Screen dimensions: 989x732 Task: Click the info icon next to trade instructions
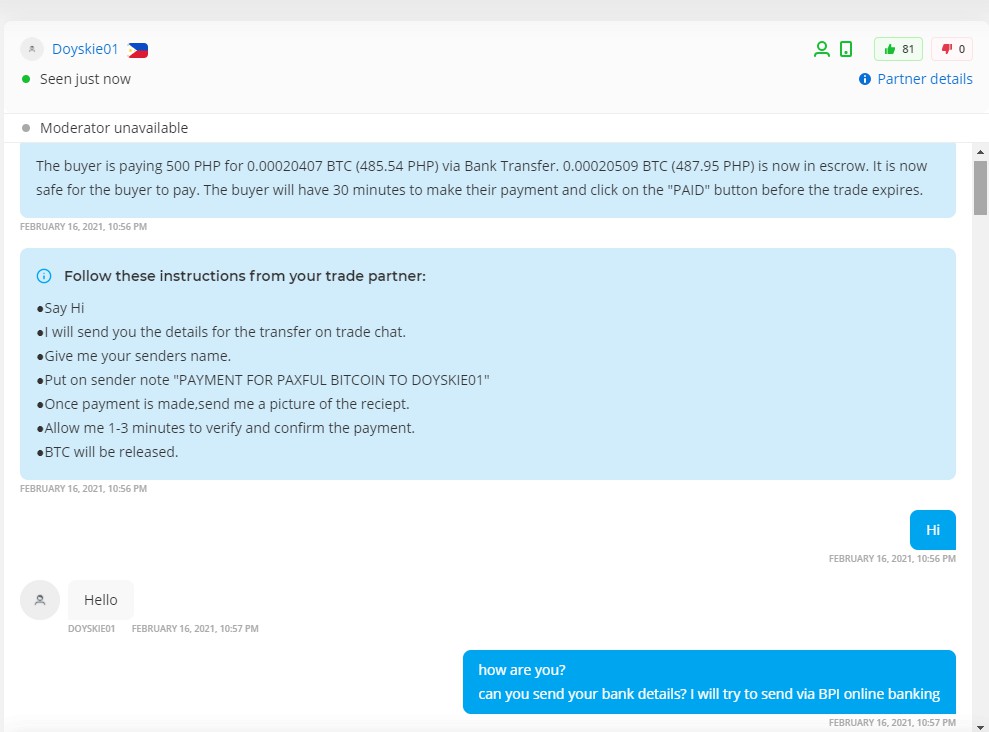(x=44, y=276)
